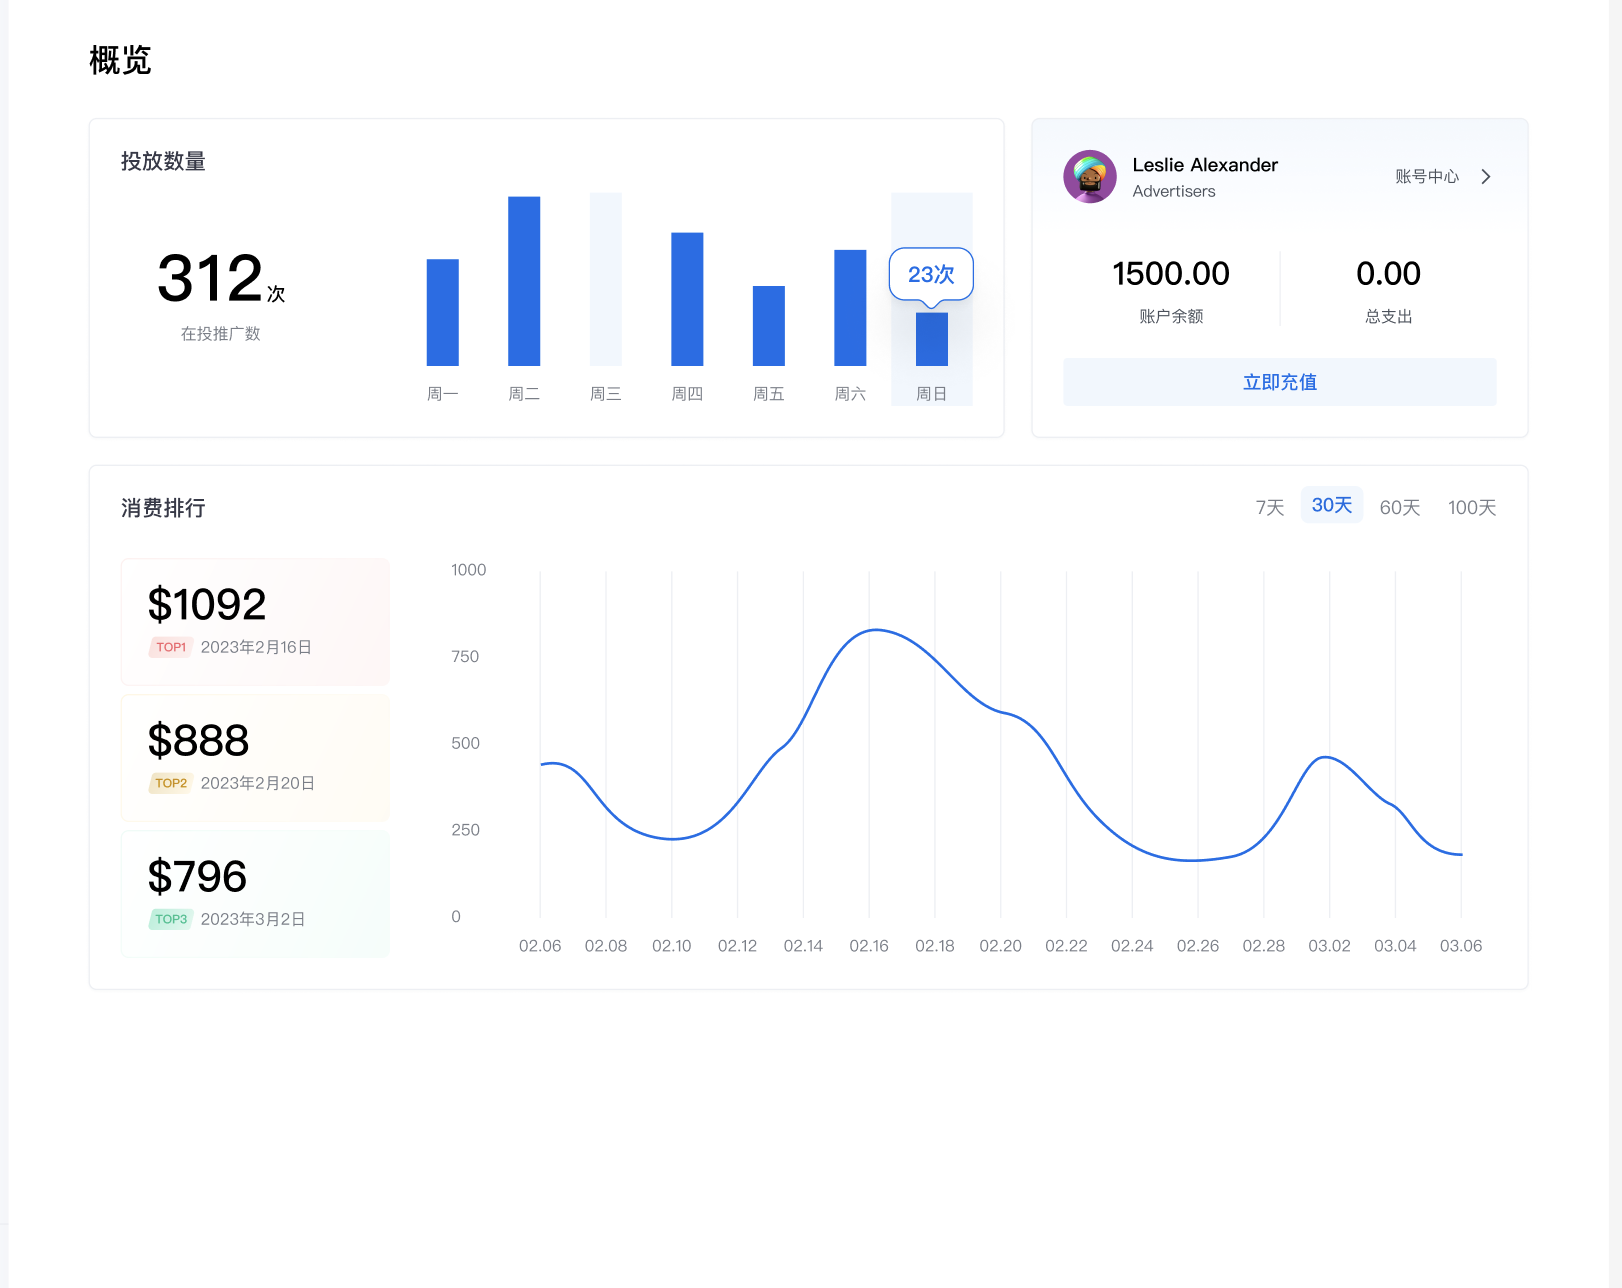Click the 02.20 x-axis date label
The image size is (1622, 1288).
1000,946
